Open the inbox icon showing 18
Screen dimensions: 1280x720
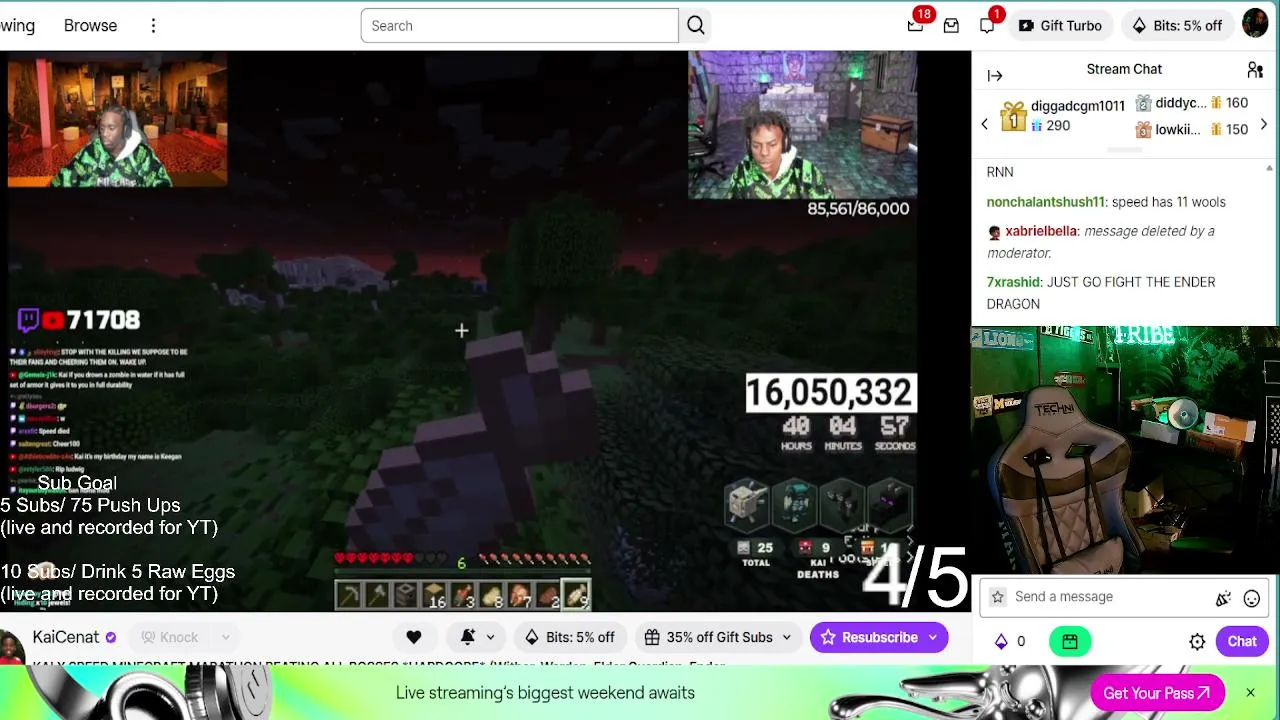[916, 25]
